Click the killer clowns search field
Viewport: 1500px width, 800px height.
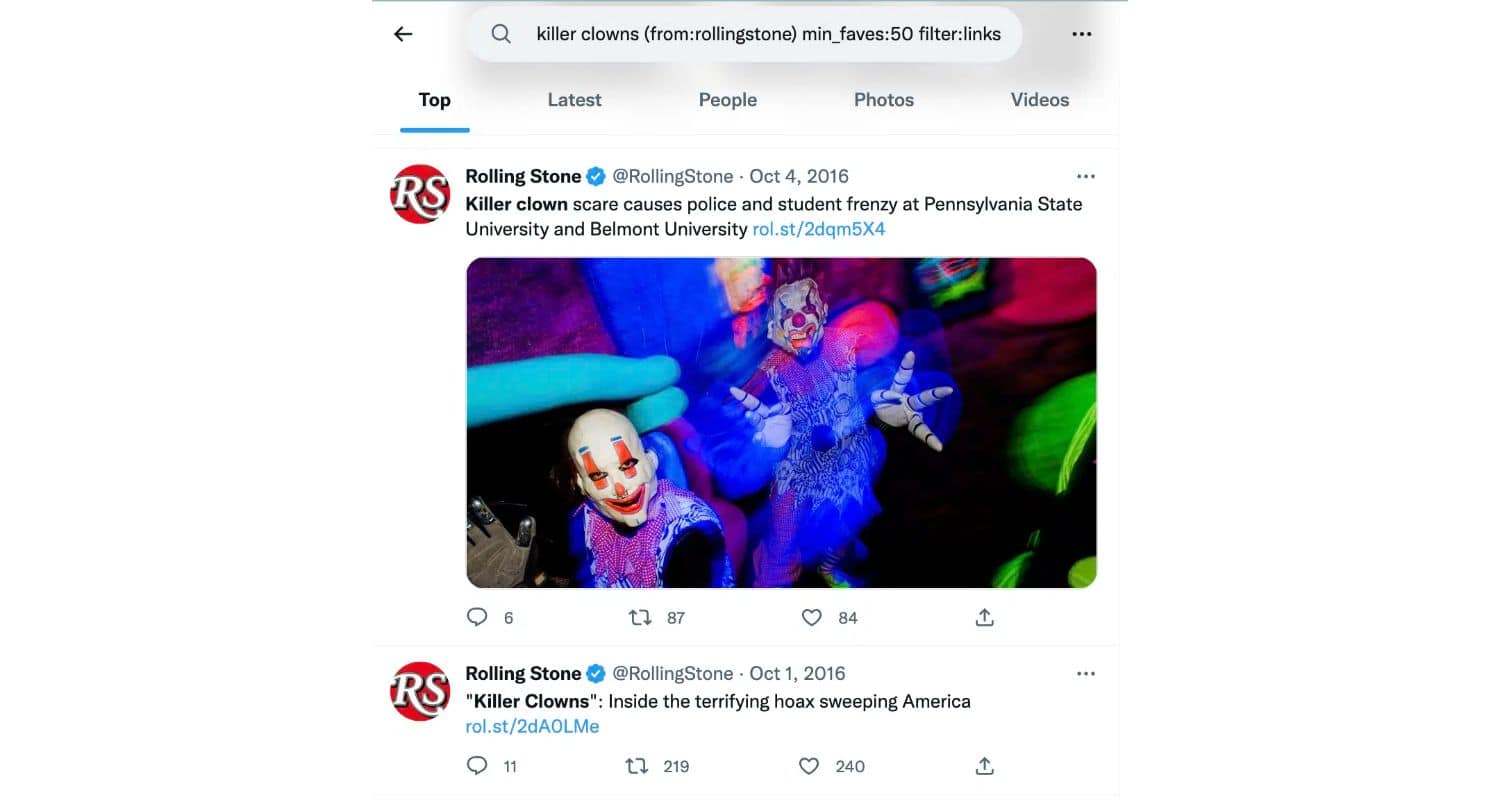(745, 34)
